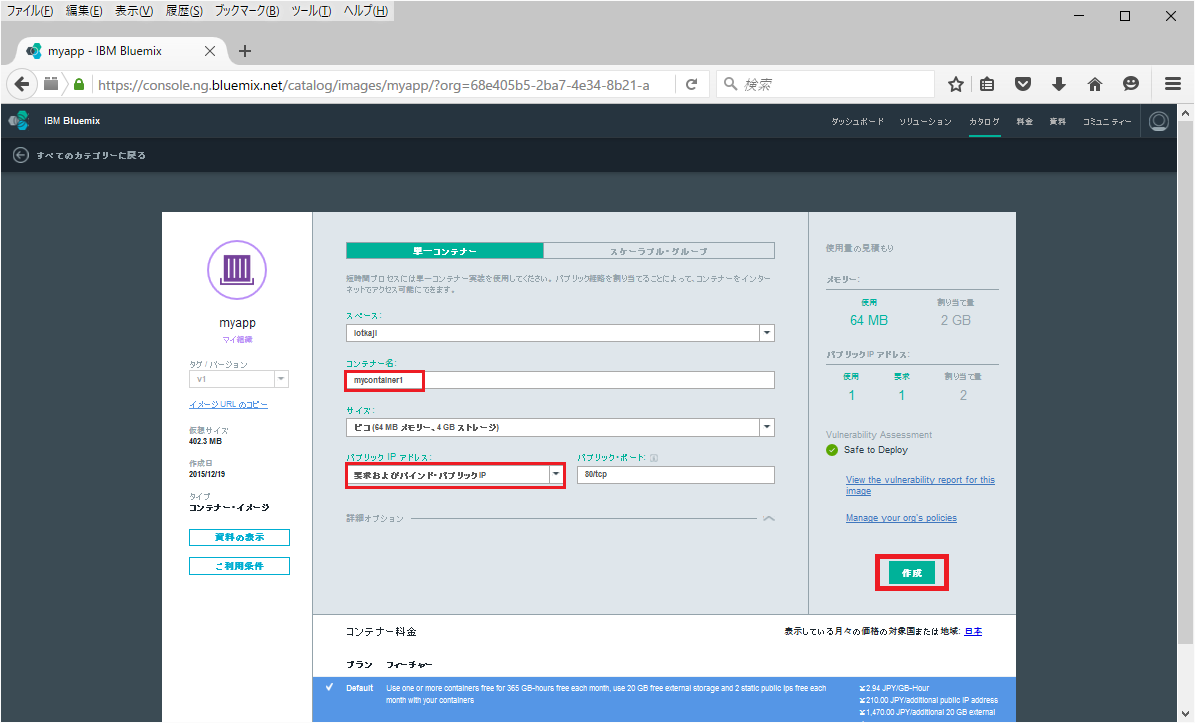Click the search magnifier icon
The width and height of the screenshot is (1195, 723).
730,84
